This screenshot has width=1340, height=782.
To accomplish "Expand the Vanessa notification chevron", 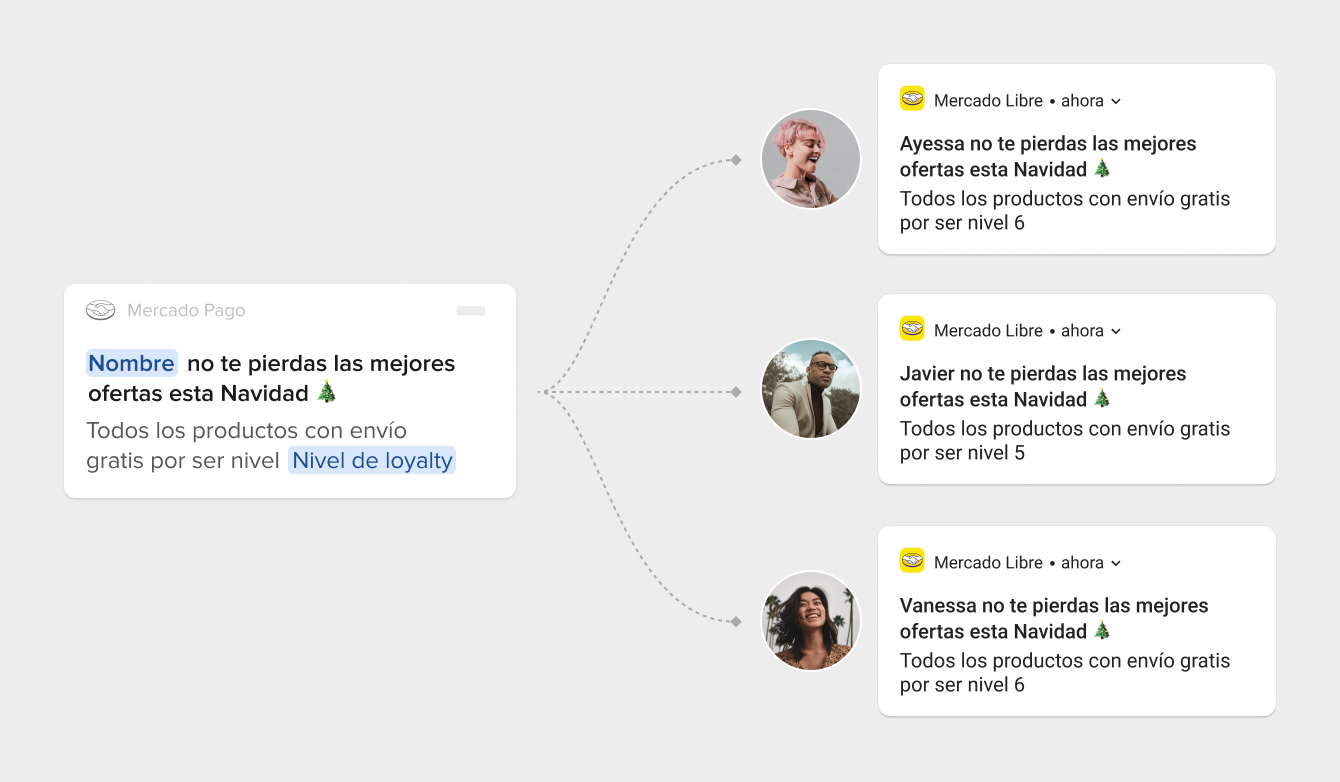I will coord(1116,563).
